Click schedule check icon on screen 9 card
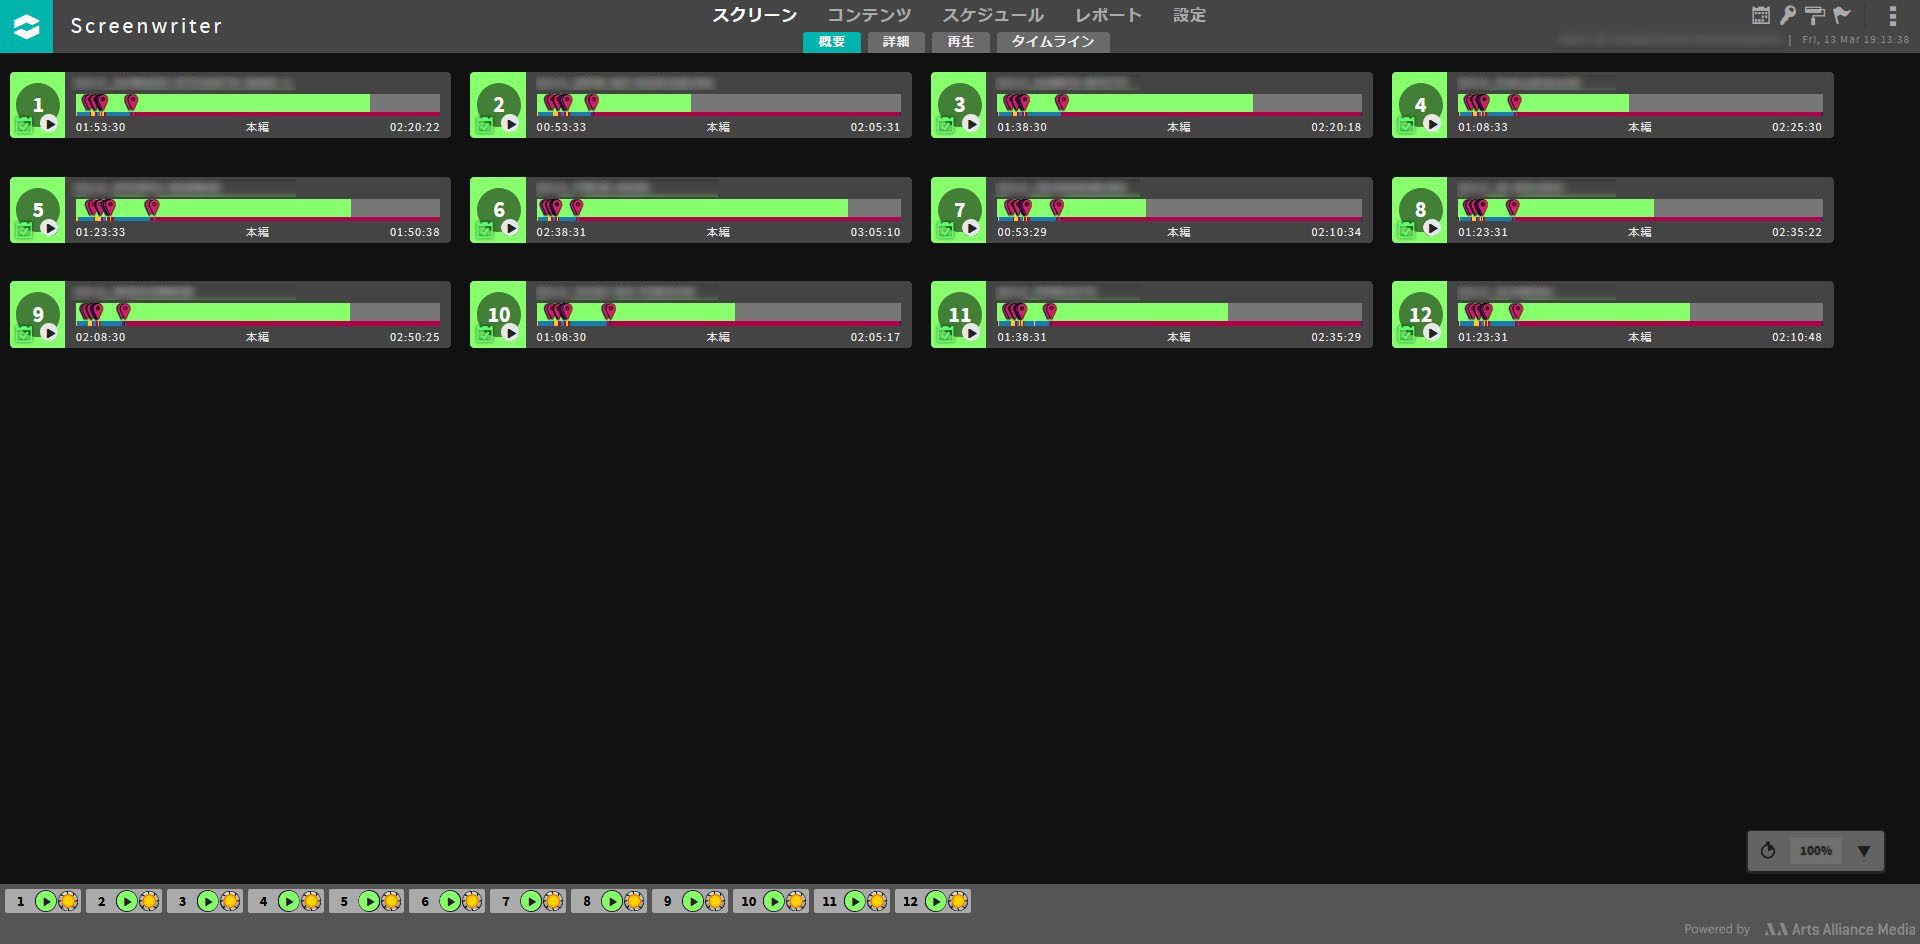The height and width of the screenshot is (944, 1920). [x=24, y=335]
